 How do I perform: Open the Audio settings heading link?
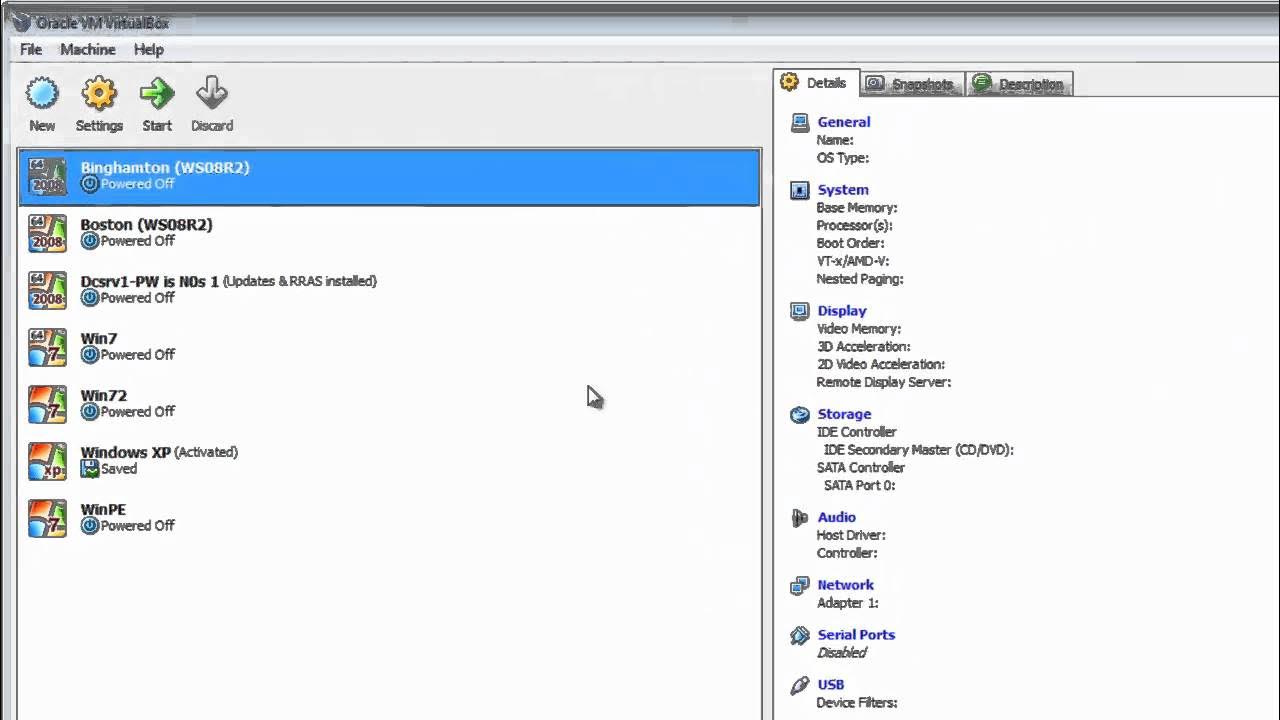[x=836, y=518]
